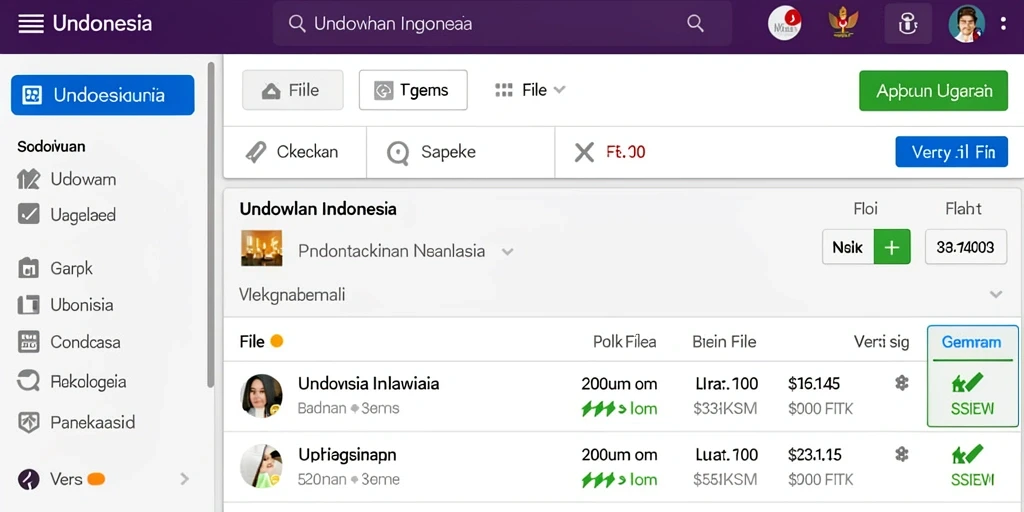The image size is (1024, 512).
Task: Toggle the orange Vers switch in the sidebar
Action: point(96,479)
